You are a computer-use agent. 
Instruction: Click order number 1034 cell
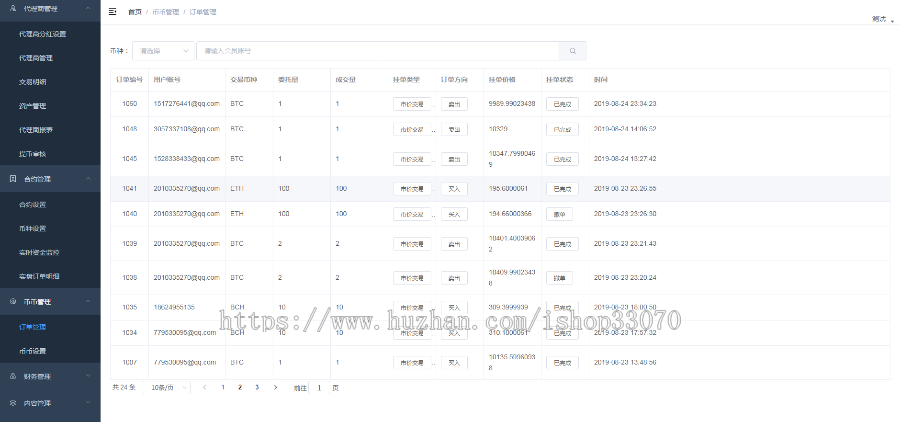pyautogui.click(x=129, y=333)
